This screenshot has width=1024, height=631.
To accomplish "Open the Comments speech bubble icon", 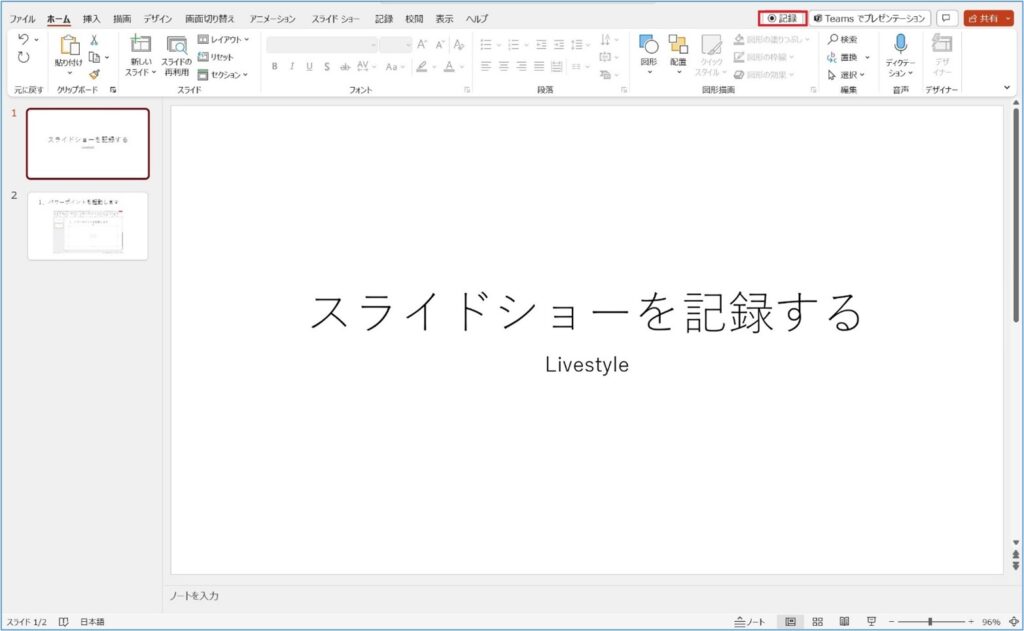I will 946,18.
